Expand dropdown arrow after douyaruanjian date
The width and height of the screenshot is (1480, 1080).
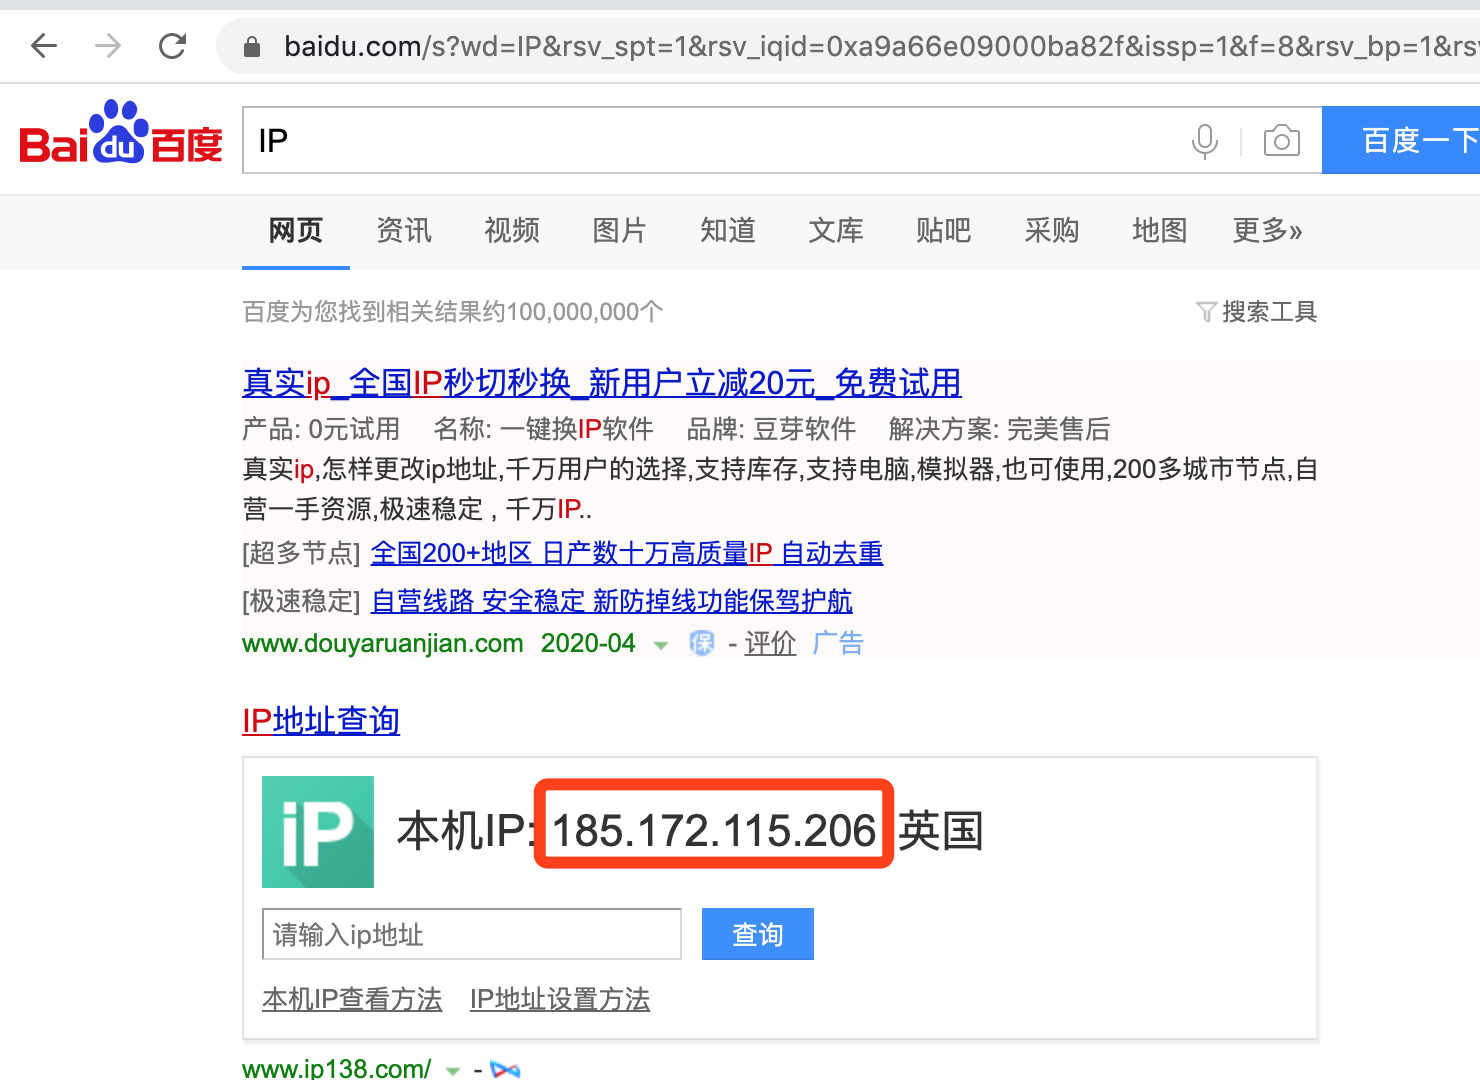tap(660, 645)
